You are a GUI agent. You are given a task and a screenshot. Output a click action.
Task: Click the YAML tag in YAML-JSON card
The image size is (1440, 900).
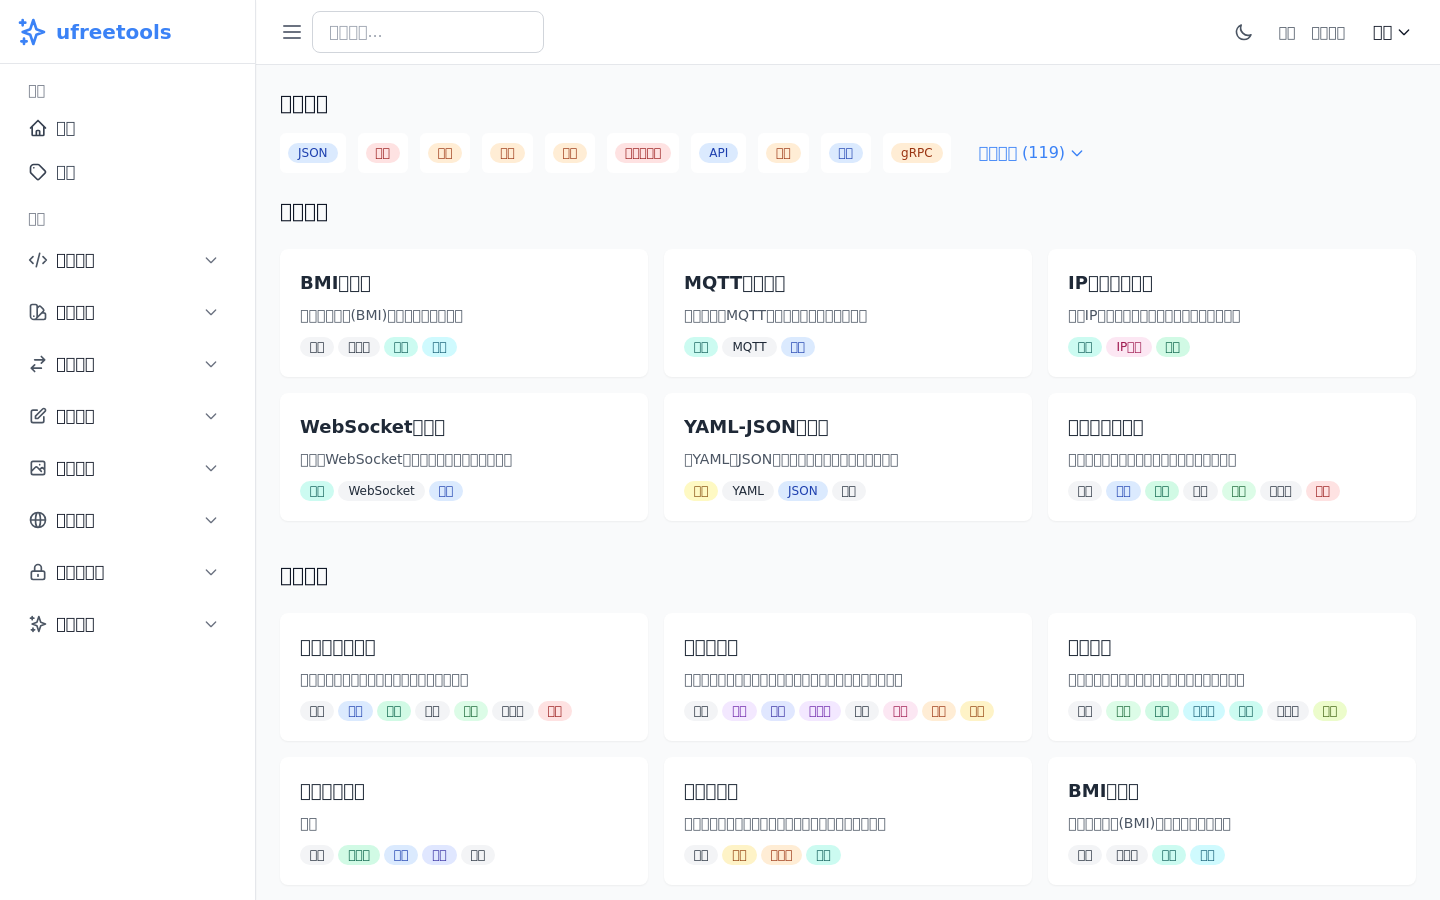click(x=747, y=491)
